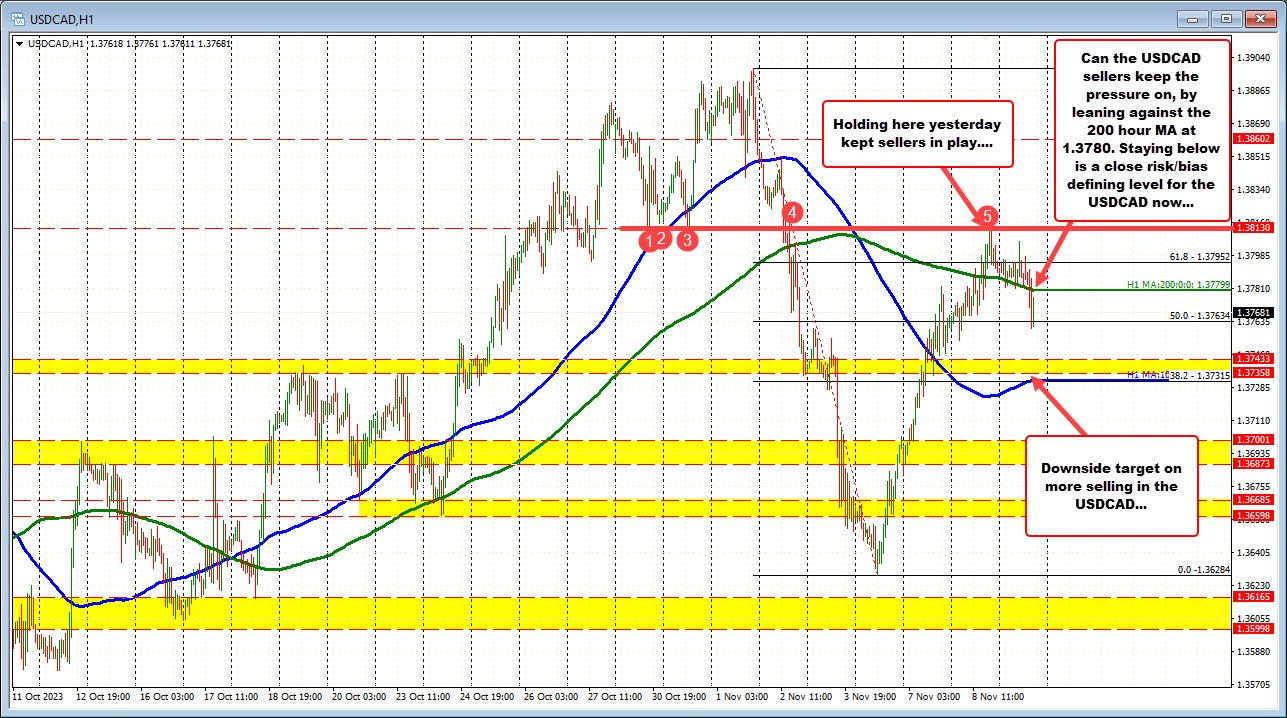Select numbered marker 4 on the chart
The image size is (1287, 718).
(791, 211)
